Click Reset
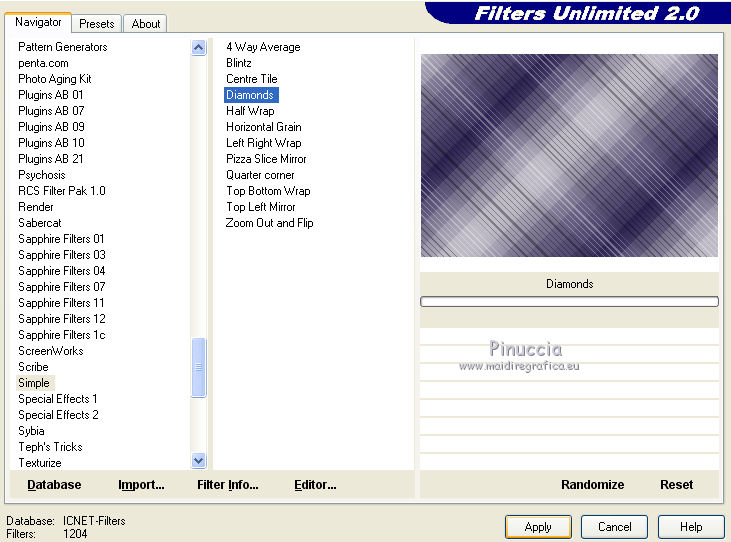The width and height of the screenshot is (731, 542). 676,485
